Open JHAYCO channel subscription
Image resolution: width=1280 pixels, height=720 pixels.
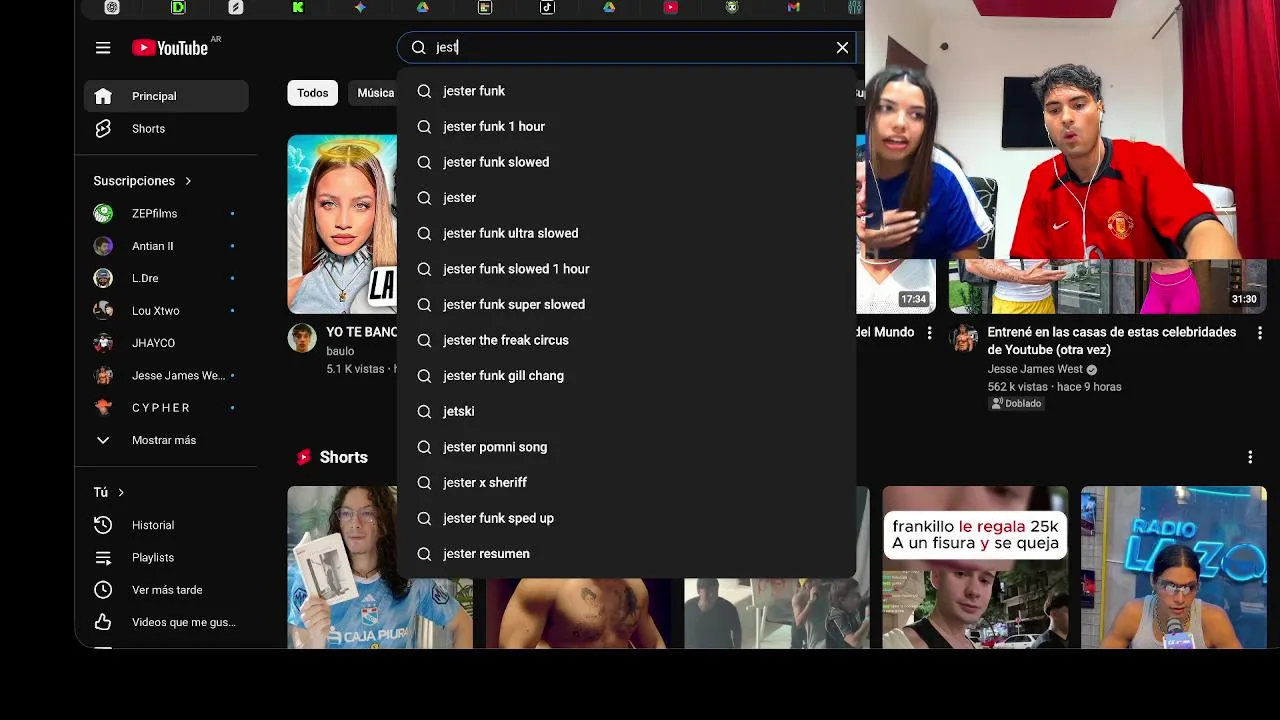pos(166,343)
